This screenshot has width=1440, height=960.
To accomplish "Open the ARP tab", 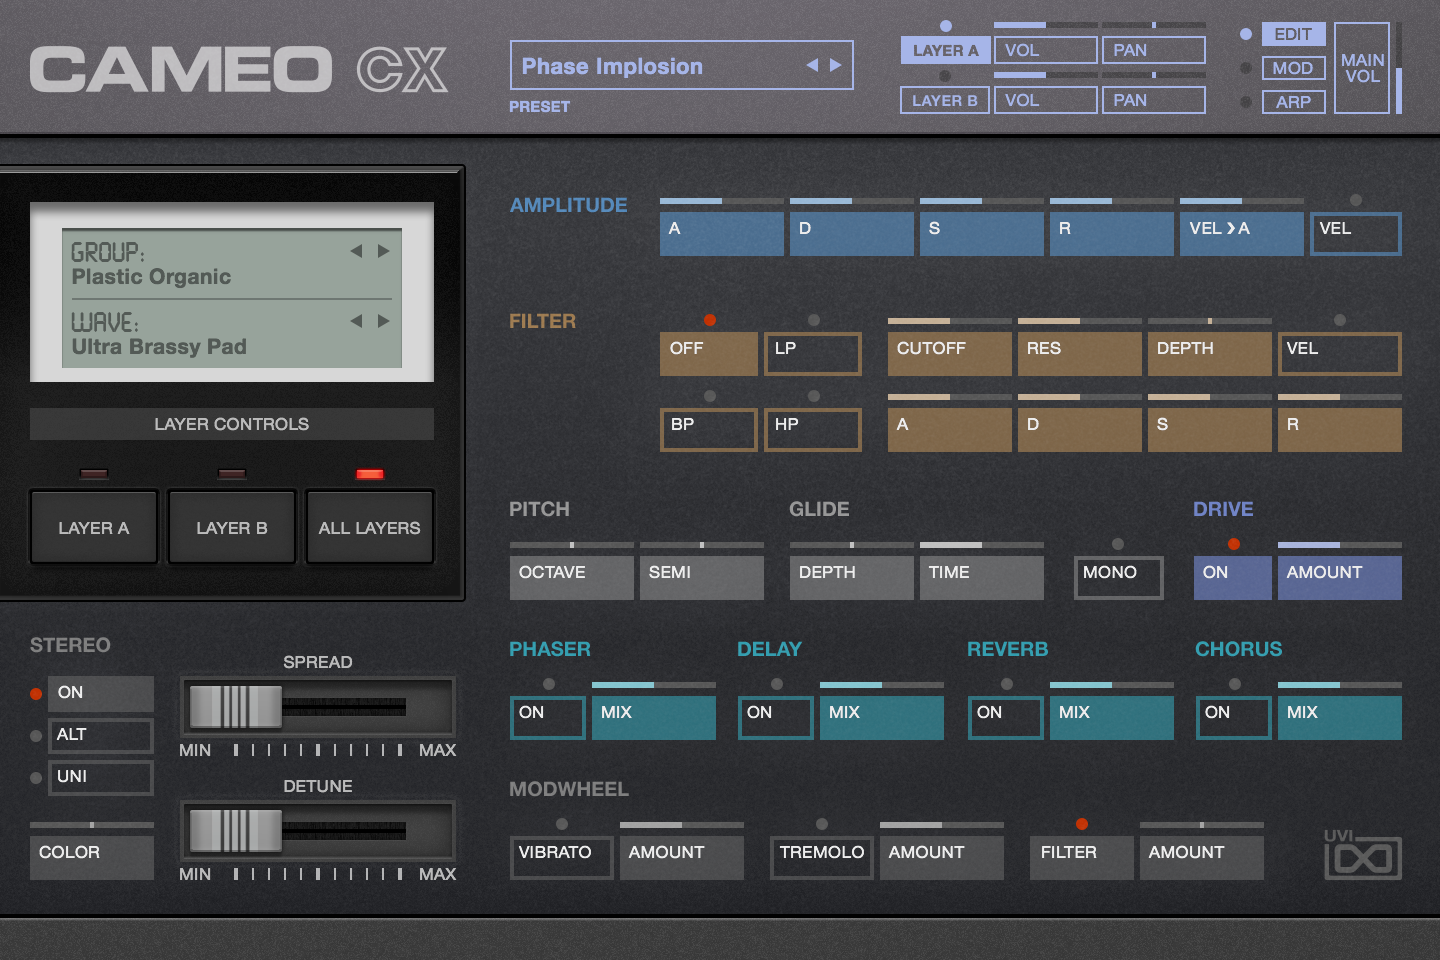I will [1292, 101].
